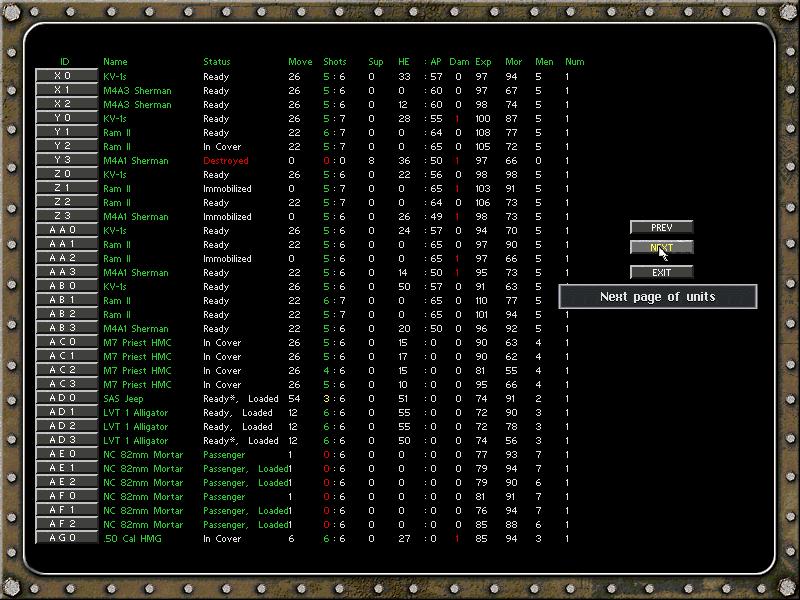This screenshot has height=600, width=800.
Task: Click Z 3 row Immobilized status
Action: point(227,217)
